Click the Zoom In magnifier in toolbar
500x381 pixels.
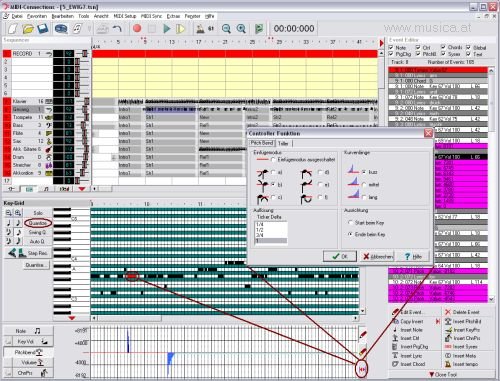[x=241, y=29]
